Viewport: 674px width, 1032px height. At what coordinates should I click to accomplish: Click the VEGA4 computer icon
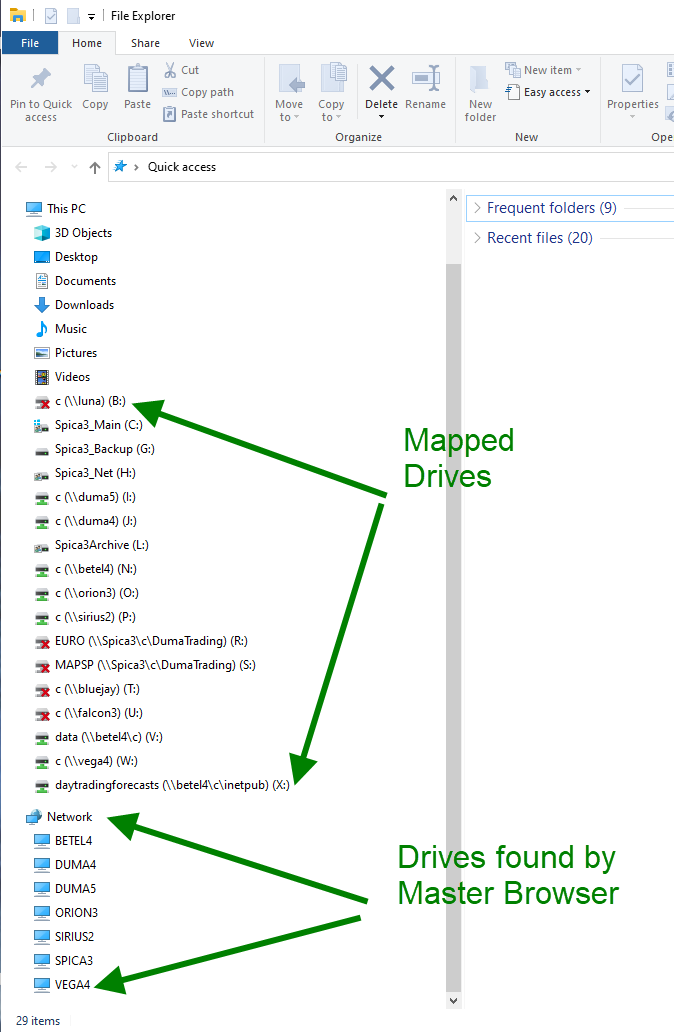[42, 985]
